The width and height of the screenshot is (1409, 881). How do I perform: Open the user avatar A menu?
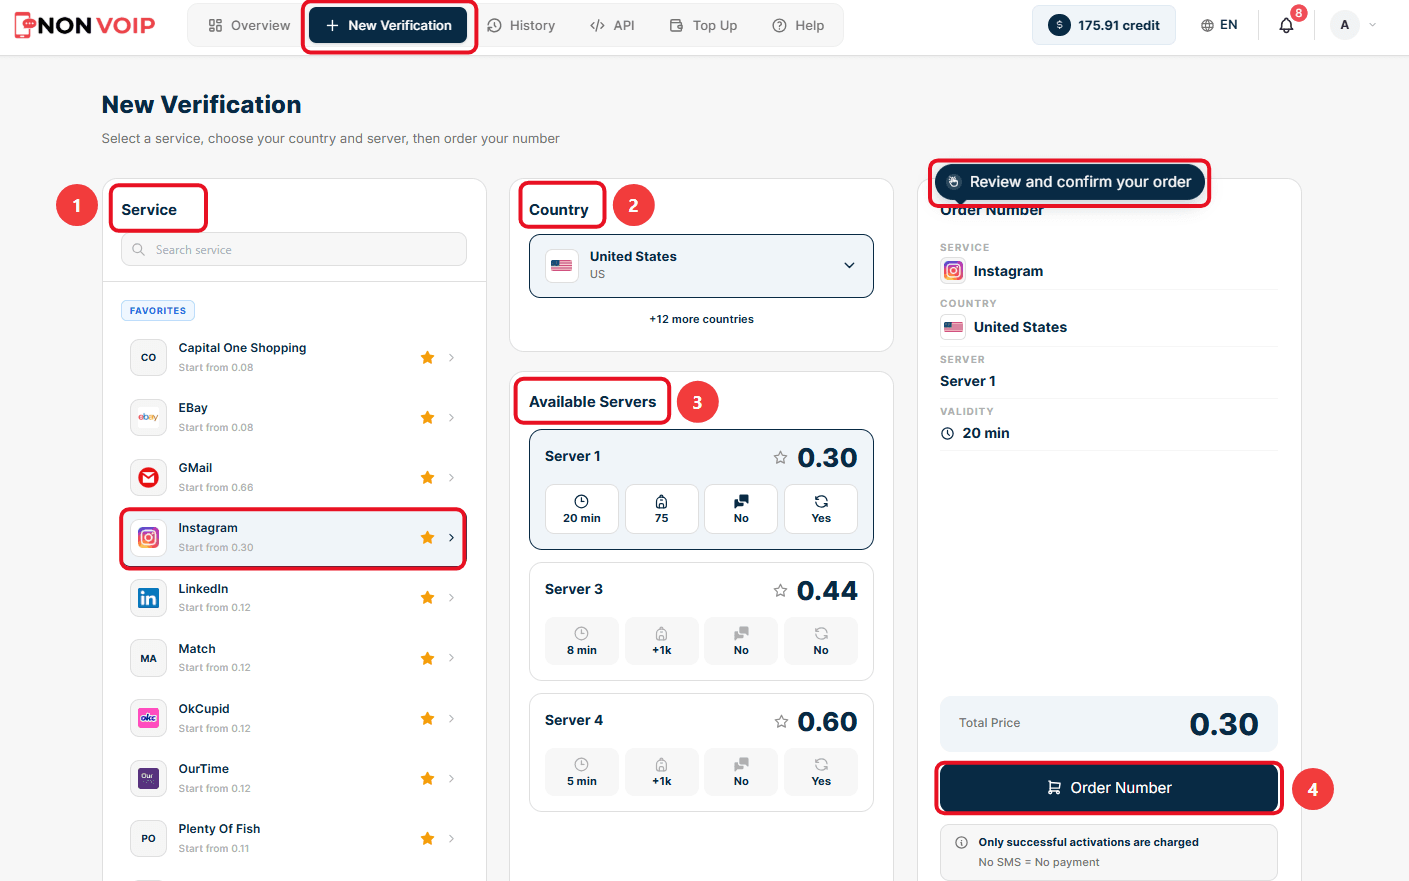(1344, 25)
